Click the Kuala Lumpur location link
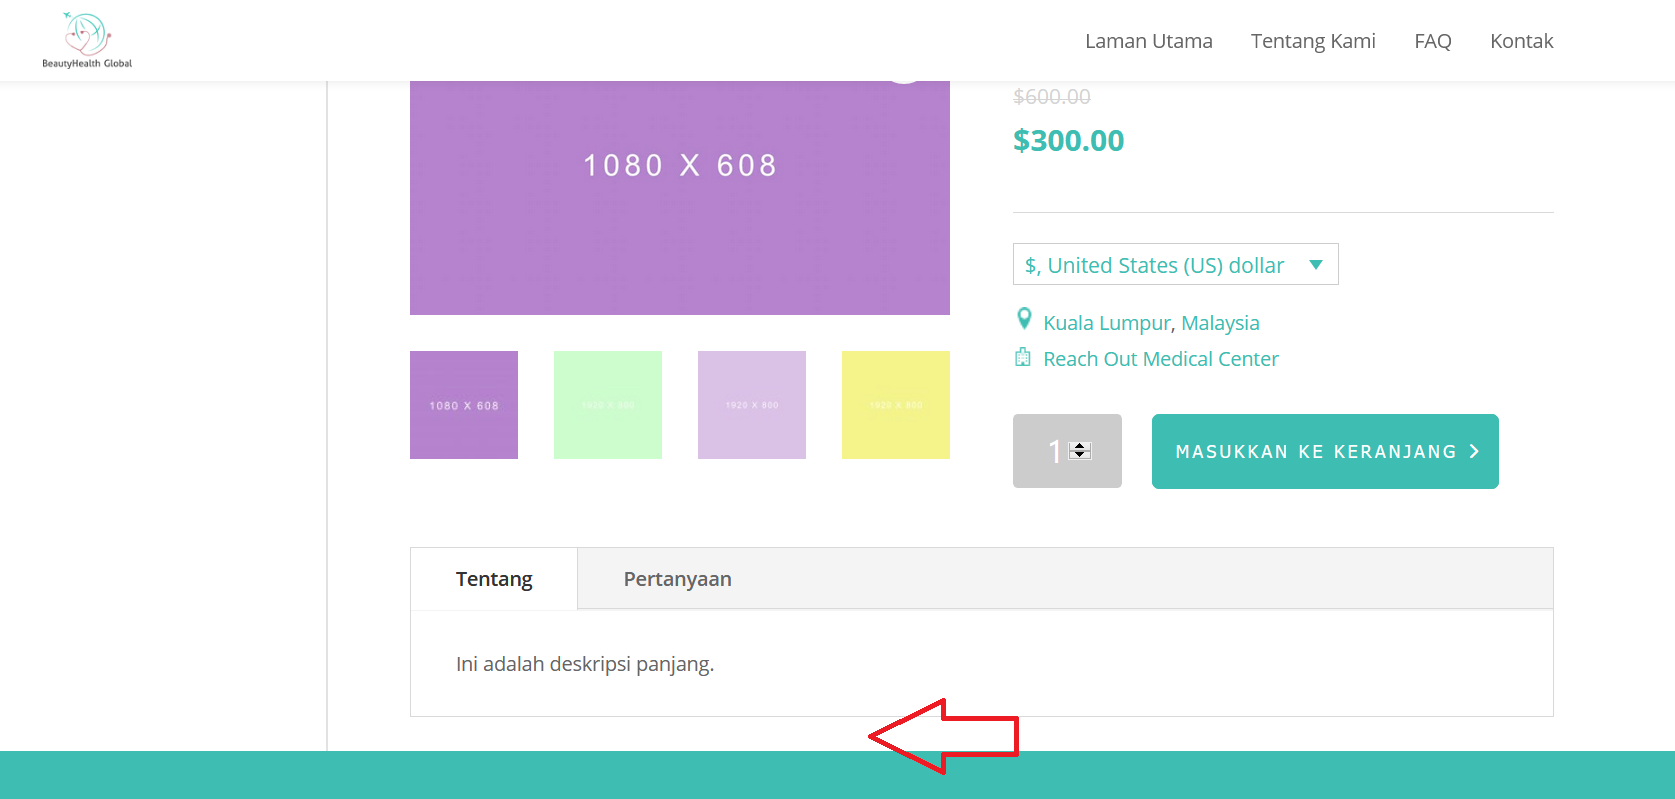1675x799 pixels. click(1107, 323)
